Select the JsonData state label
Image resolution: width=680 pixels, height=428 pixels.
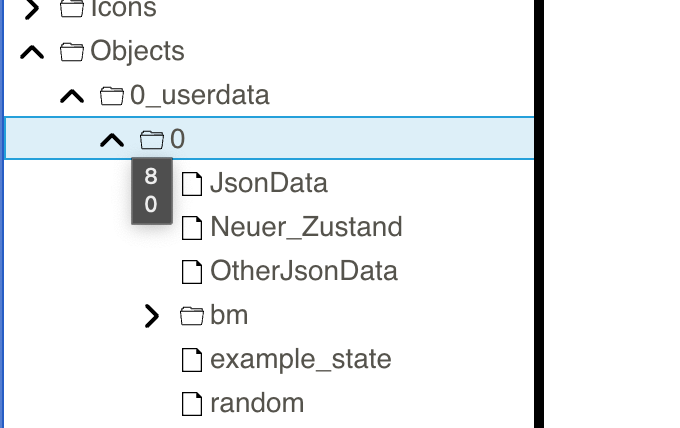click(268, 184)
